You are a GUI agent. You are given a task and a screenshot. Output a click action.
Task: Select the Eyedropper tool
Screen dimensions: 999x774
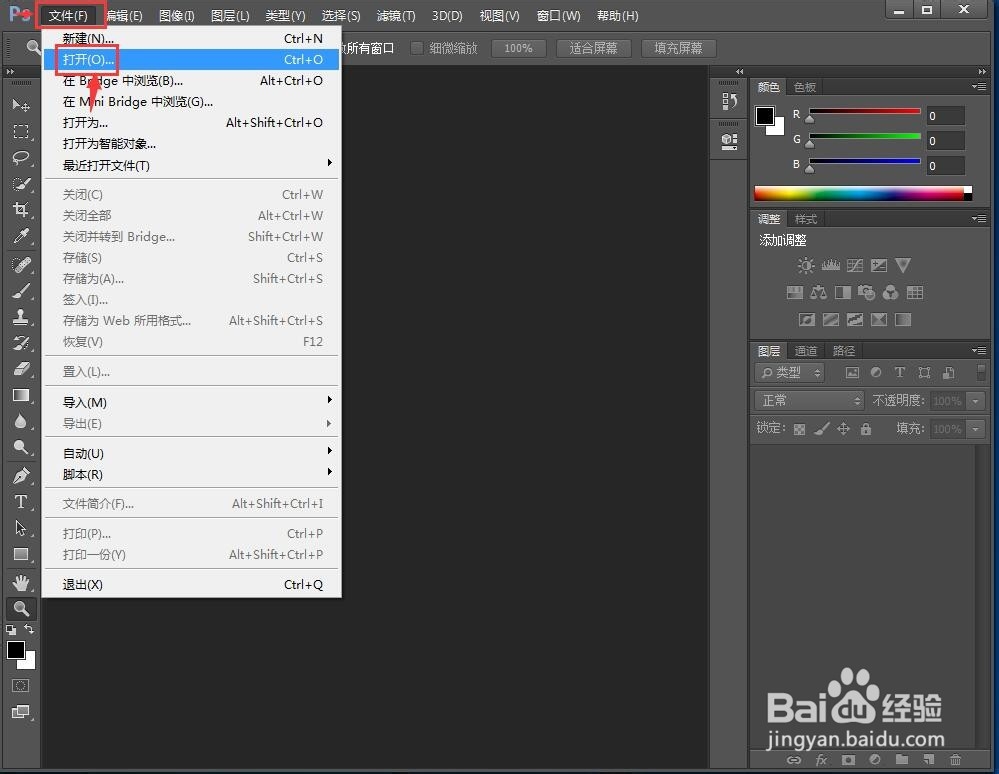(21, 236)
